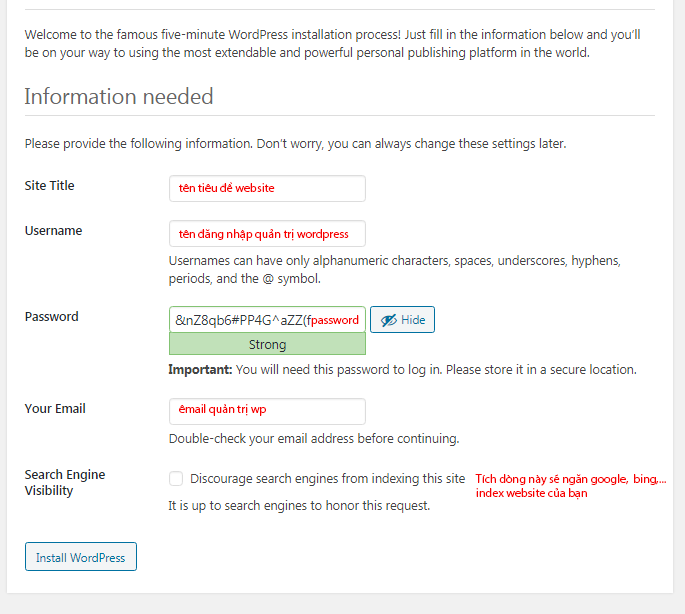
Task: Click the 'Welcome to the famous five-minute' paragraph
Action: click(332, 43)
